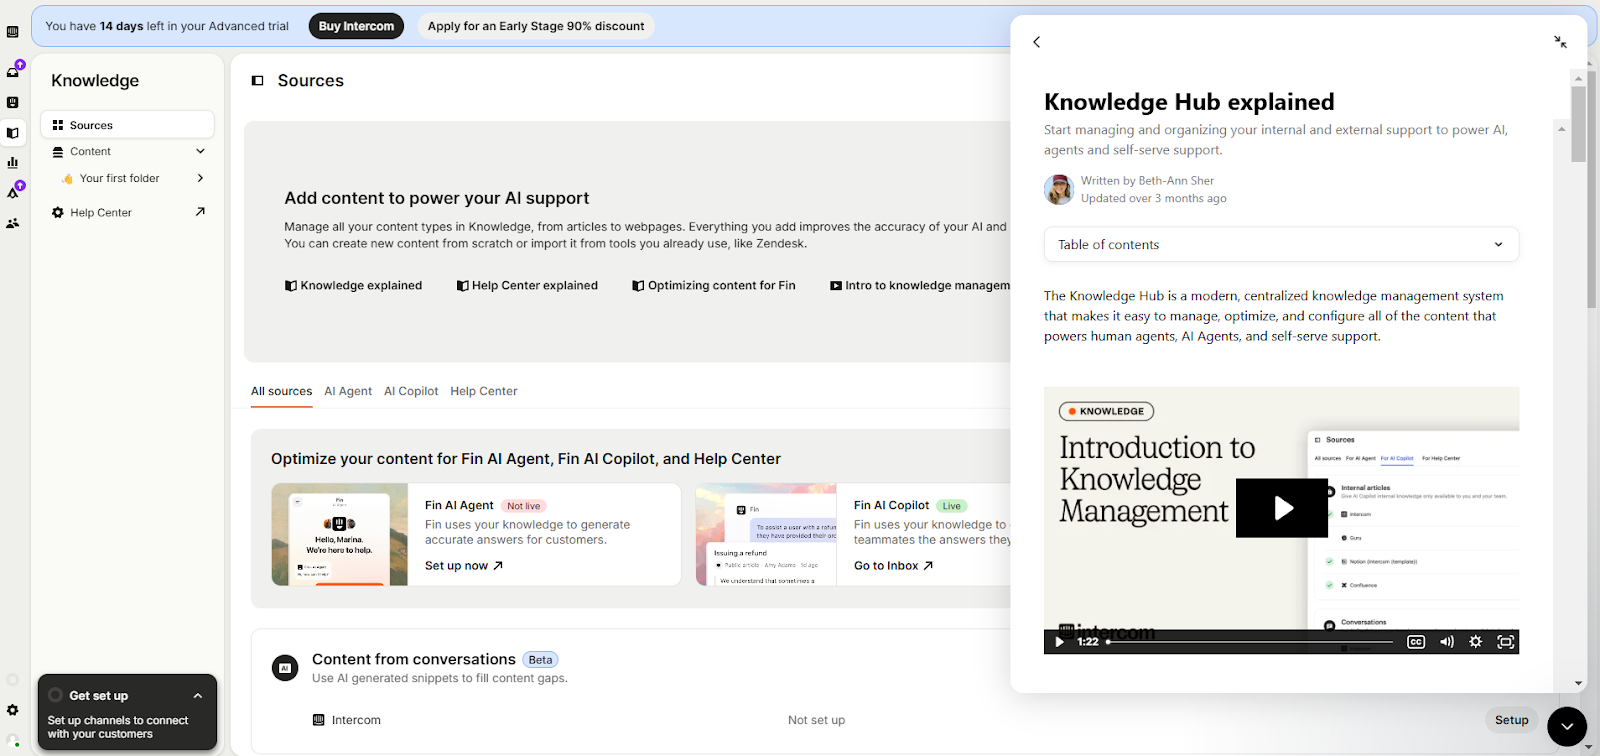Click the article panel vertical scrollbar

pyautogui.click(x=1578, y=124)
